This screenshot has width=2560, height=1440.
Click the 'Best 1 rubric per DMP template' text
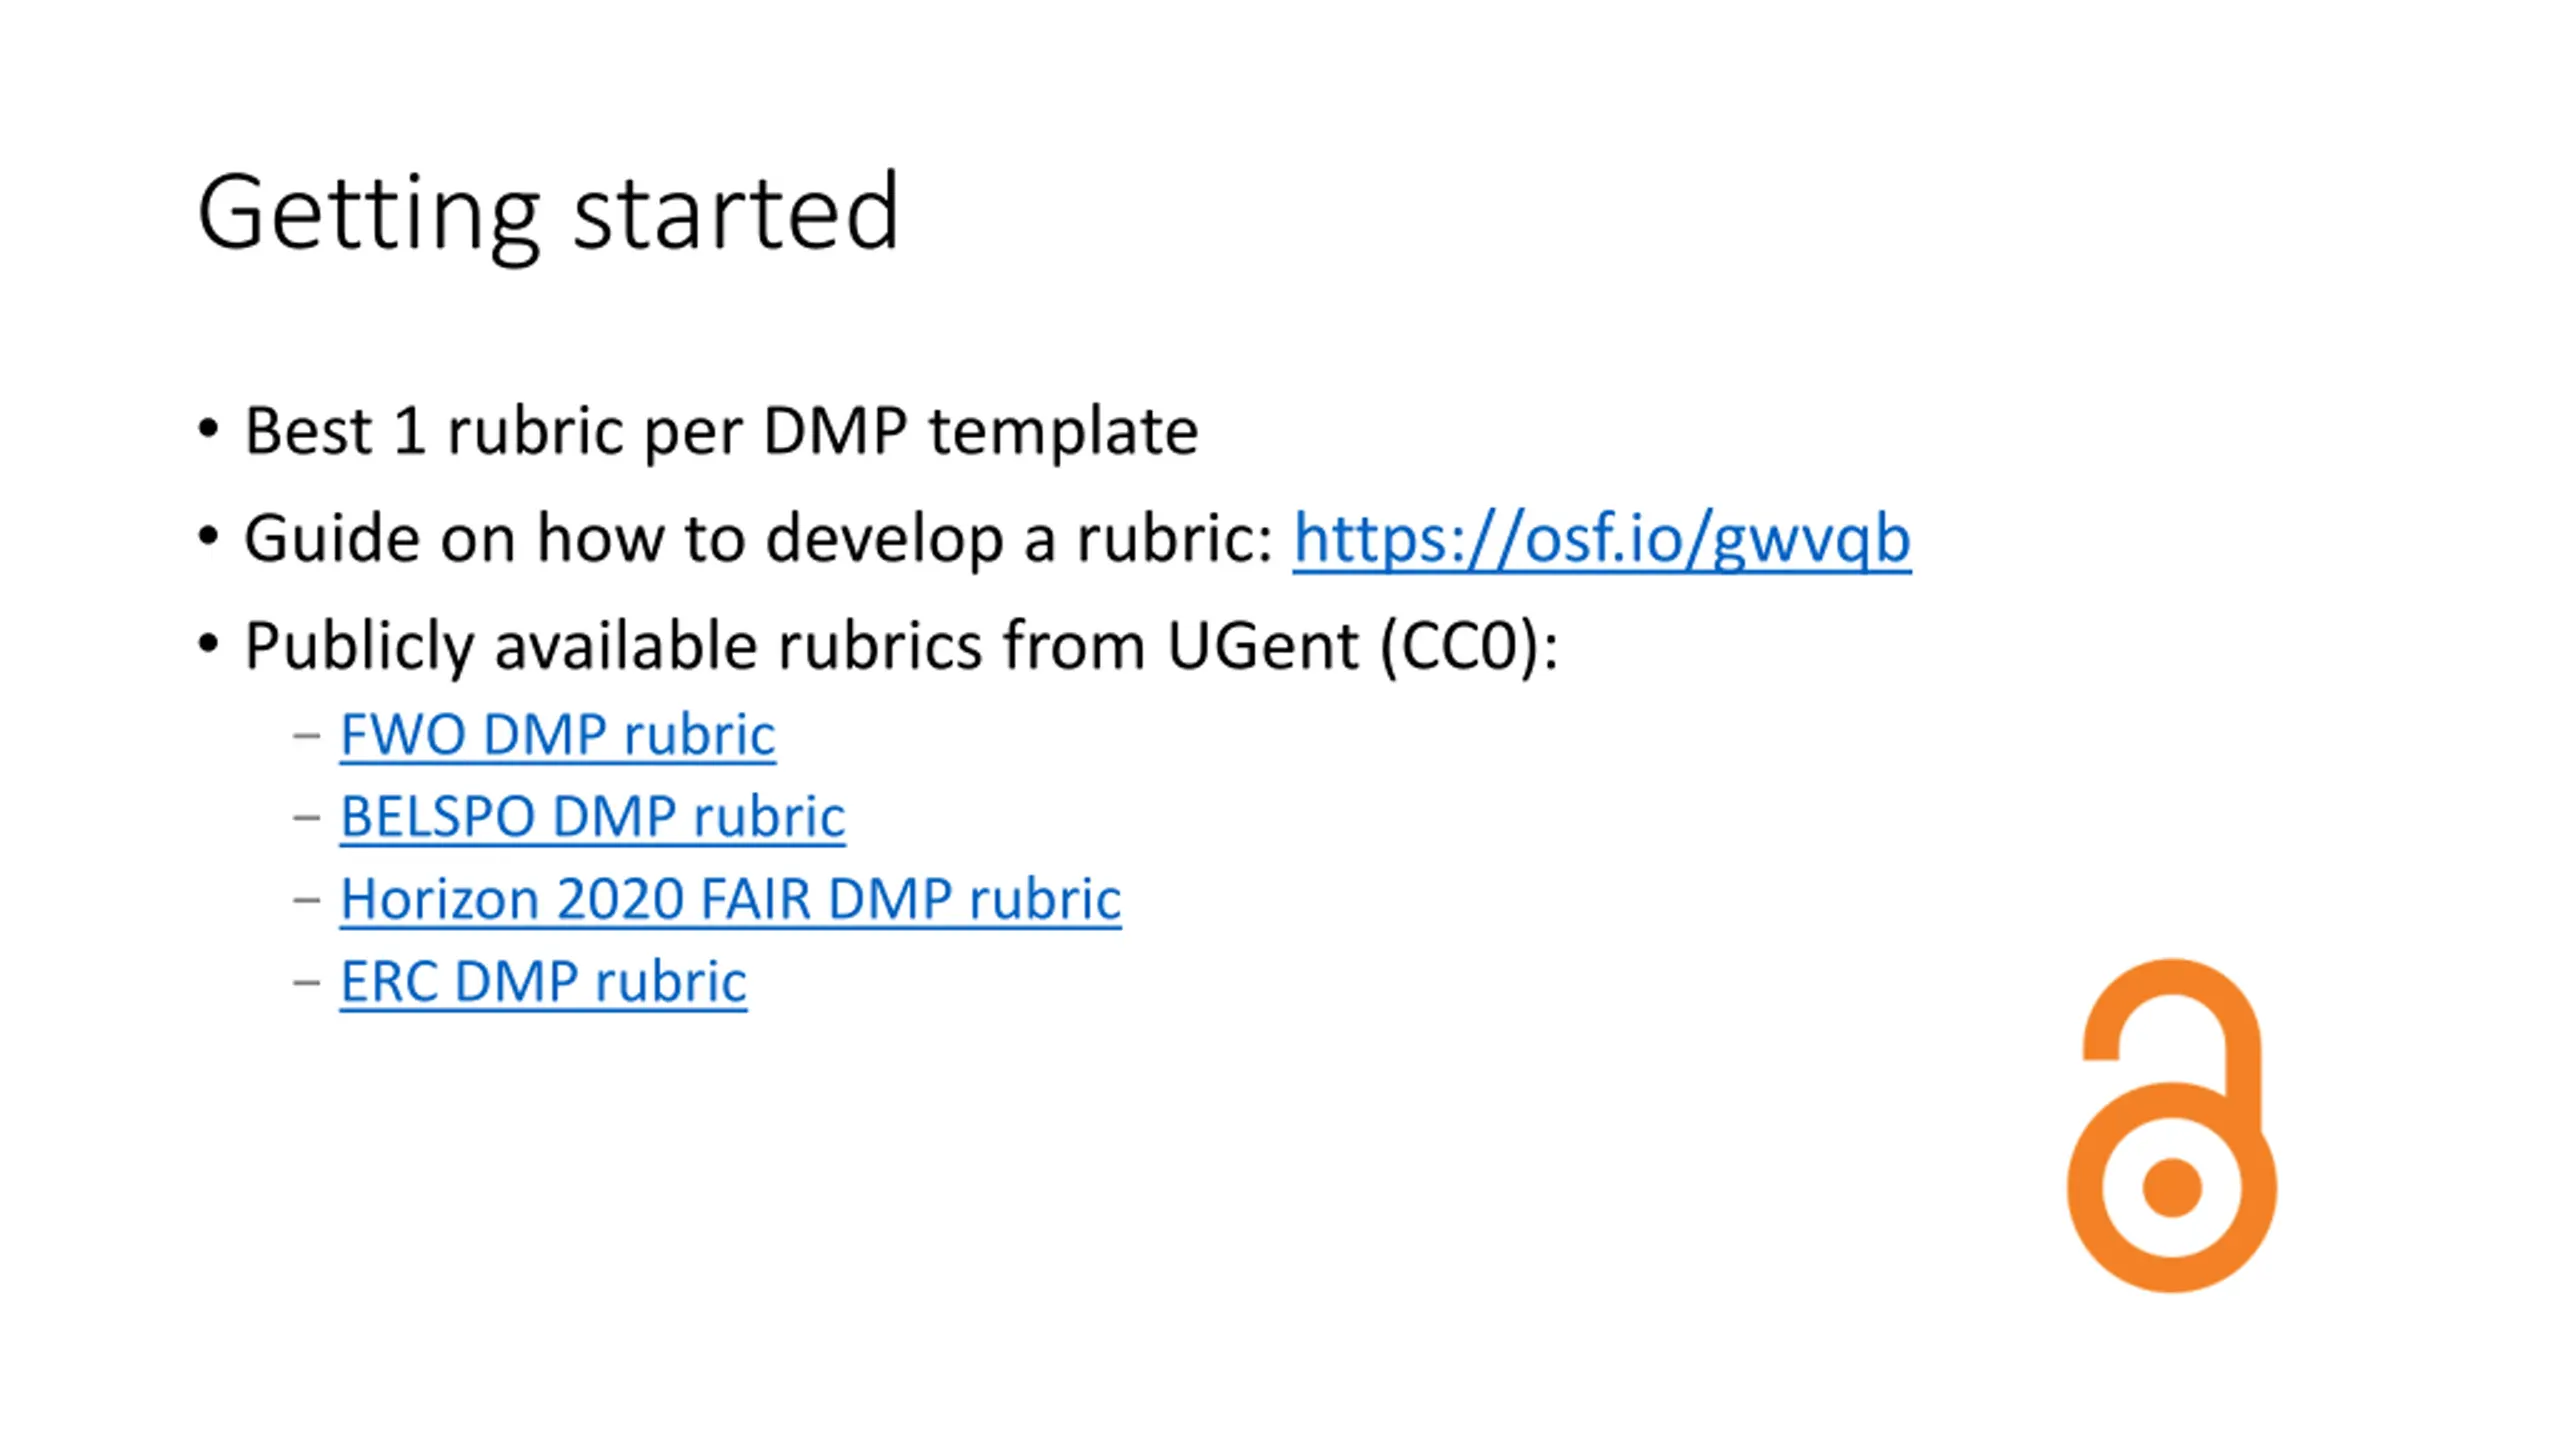point(721,432)
